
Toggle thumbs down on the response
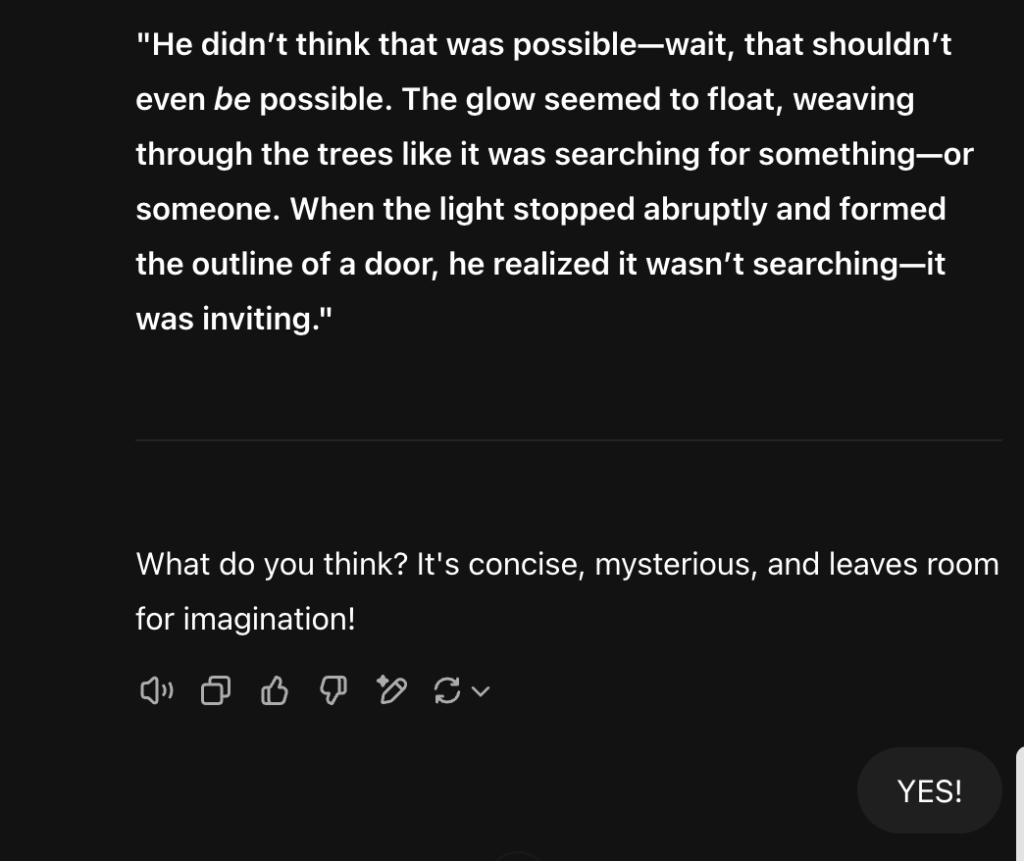click(x=332, y=690)
